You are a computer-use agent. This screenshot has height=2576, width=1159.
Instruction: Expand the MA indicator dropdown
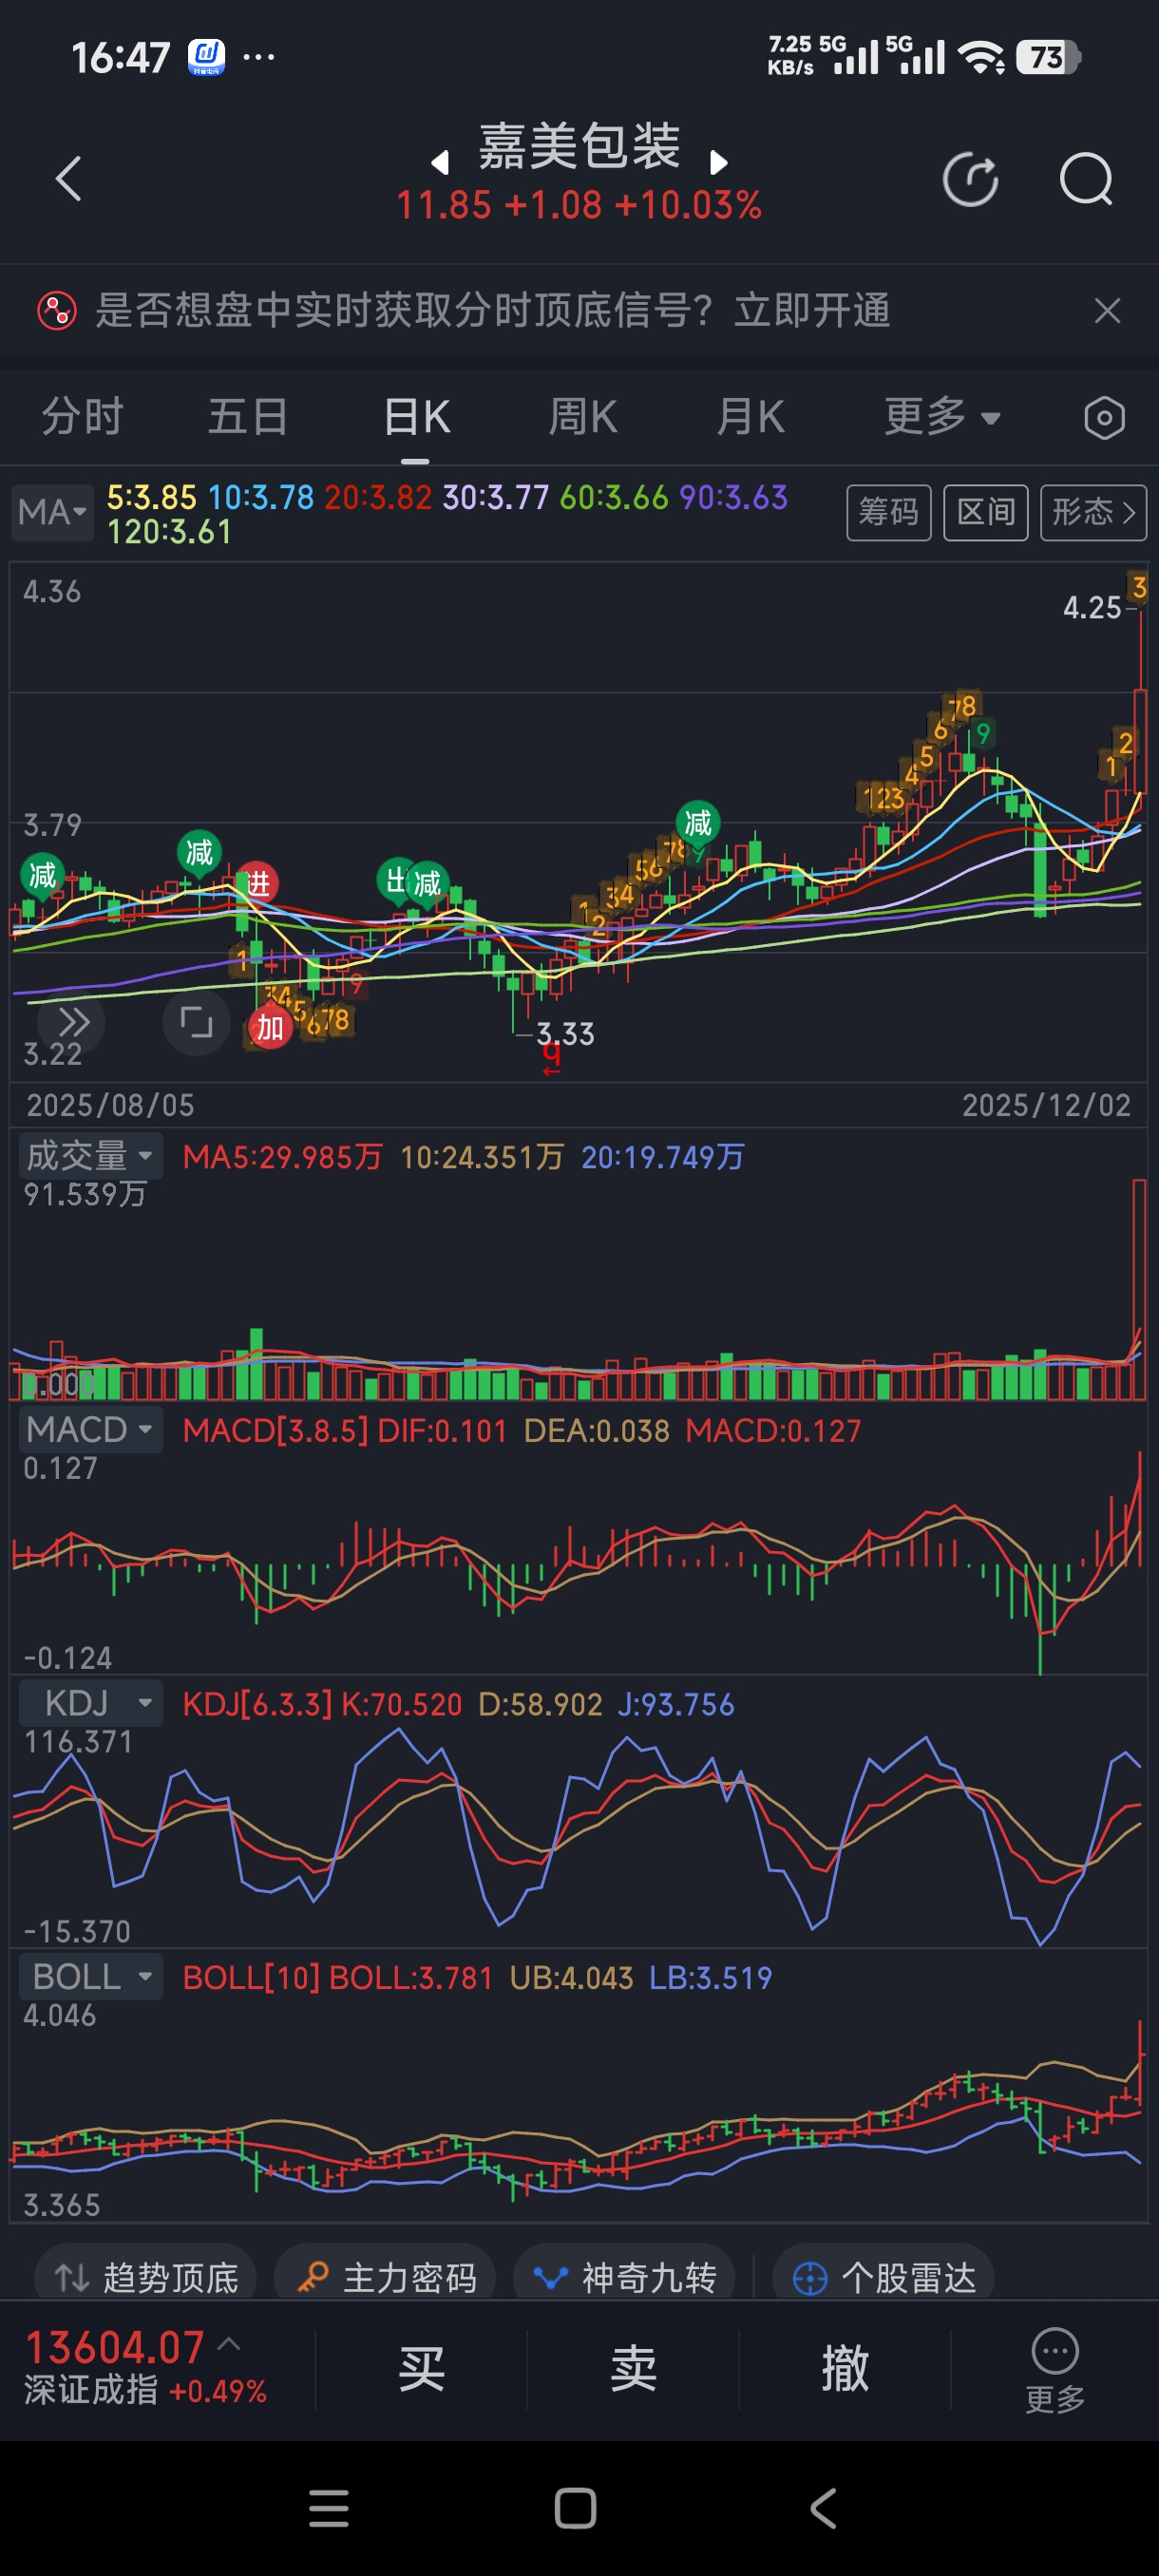[52, 512]
